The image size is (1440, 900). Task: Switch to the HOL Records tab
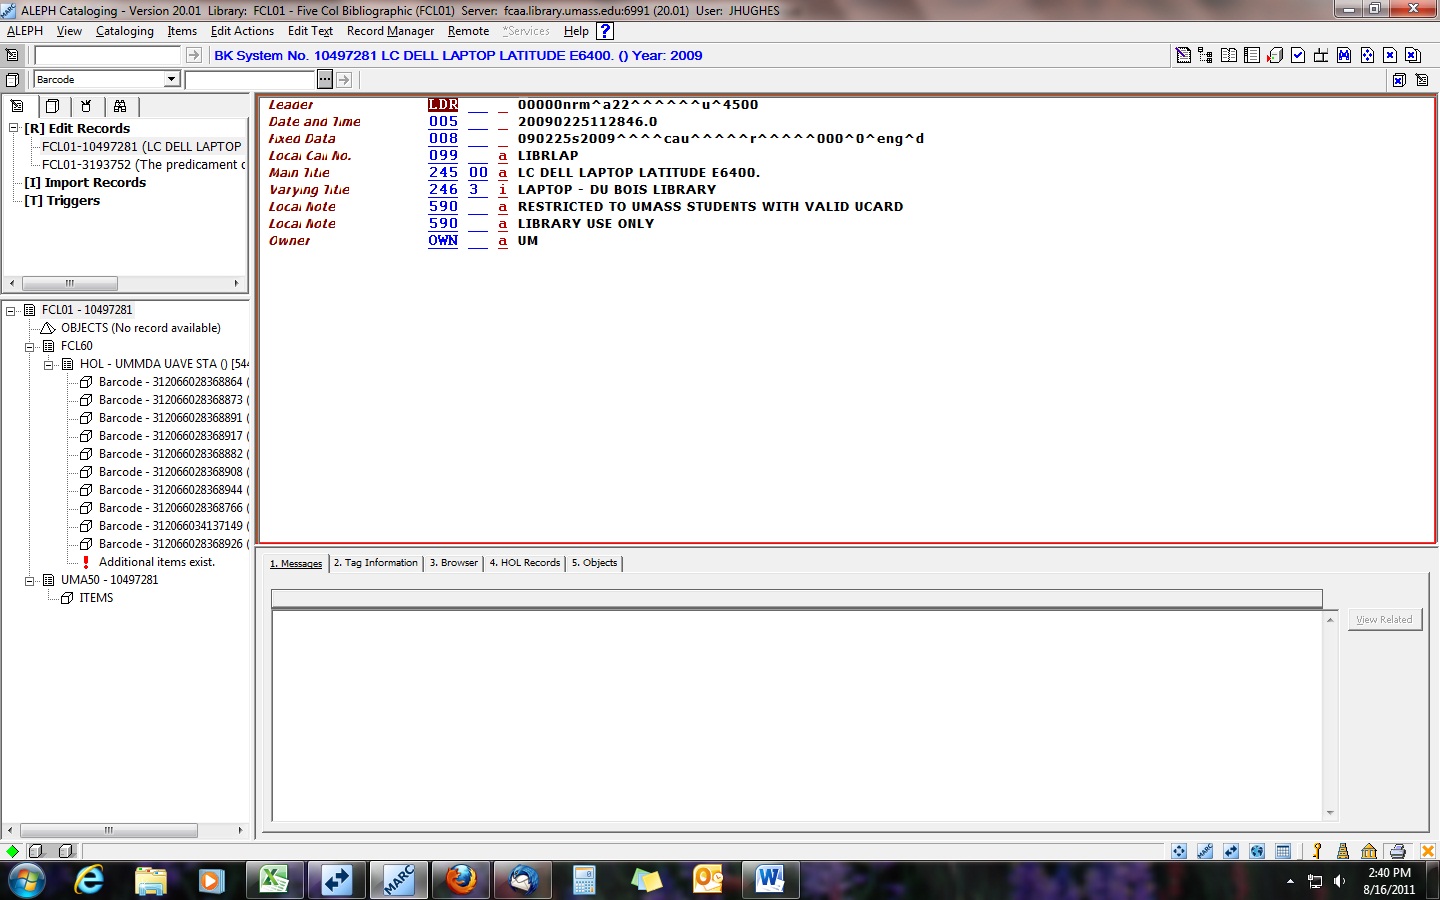tap(524, 563)
